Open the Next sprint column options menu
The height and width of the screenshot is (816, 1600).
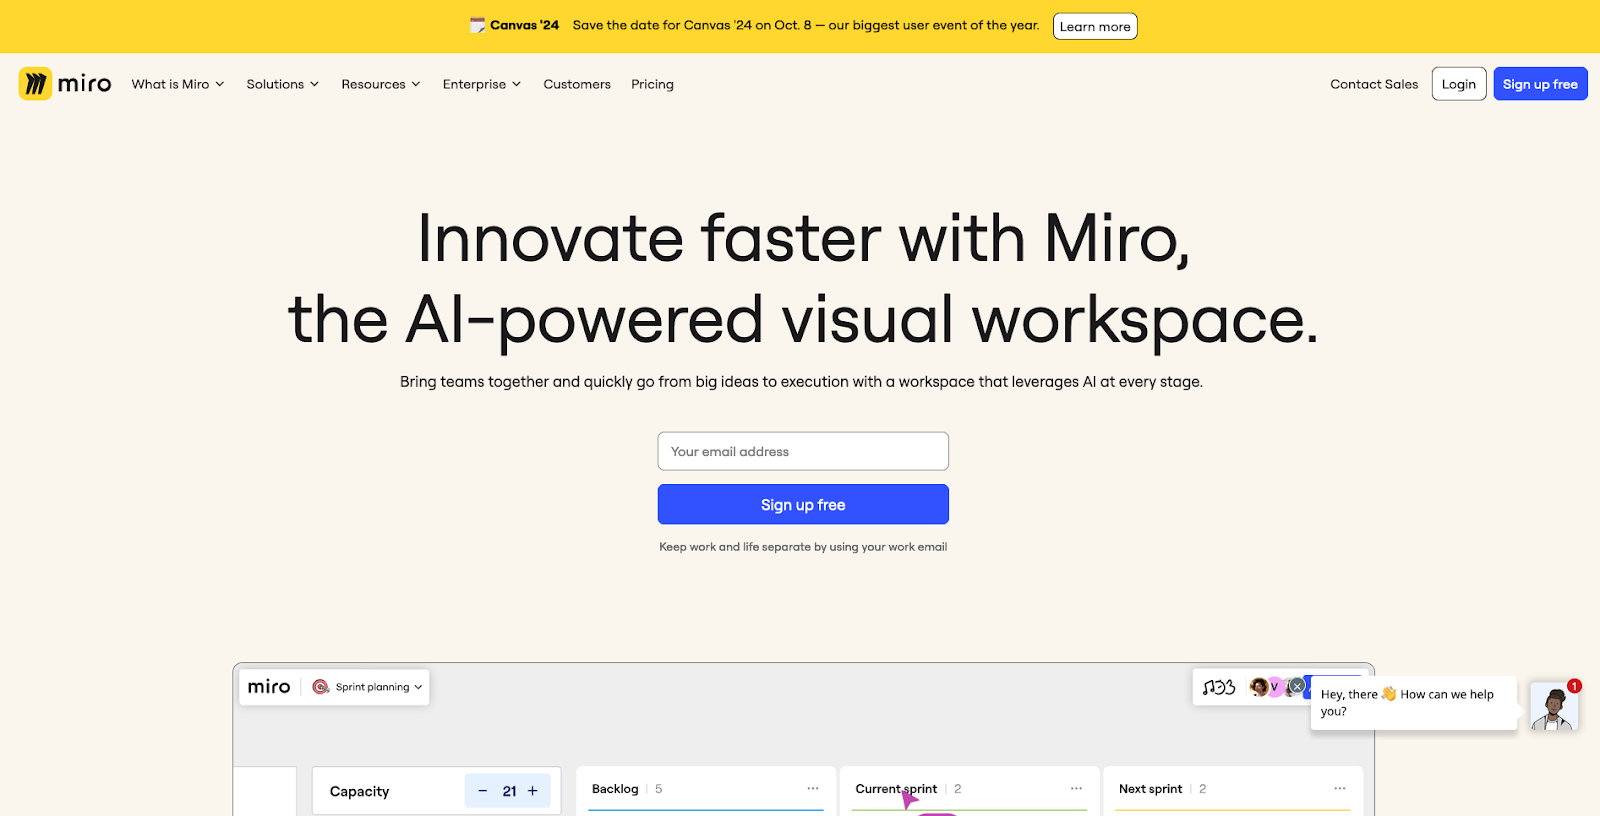tap(1340, 789)
